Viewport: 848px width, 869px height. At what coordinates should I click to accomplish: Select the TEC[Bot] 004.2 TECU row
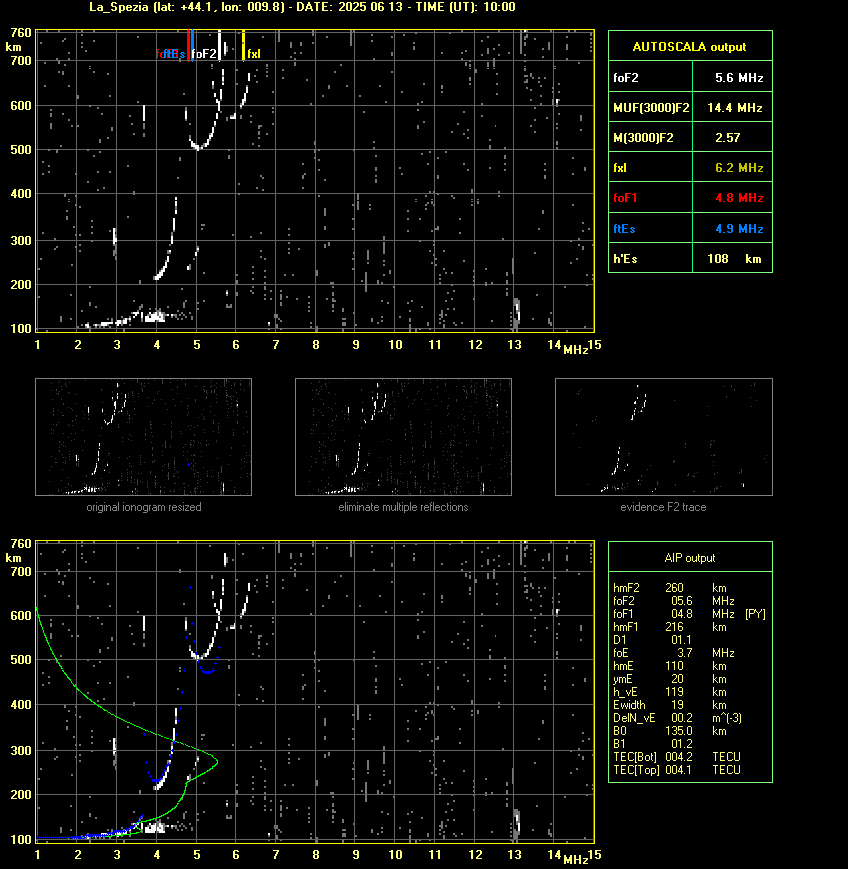(x=677, y=757)
